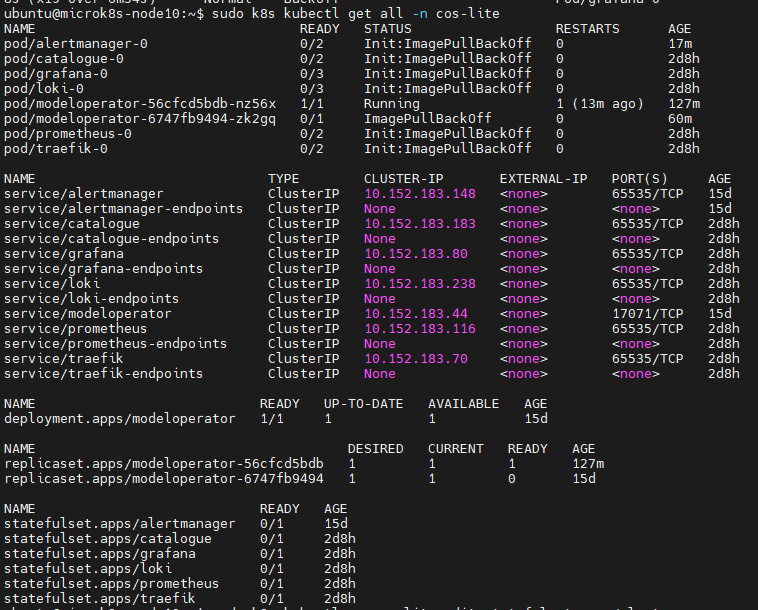
Task: Click service/catalogue-endpoints name
Action: pyautogui.click(x=111, y=239)
